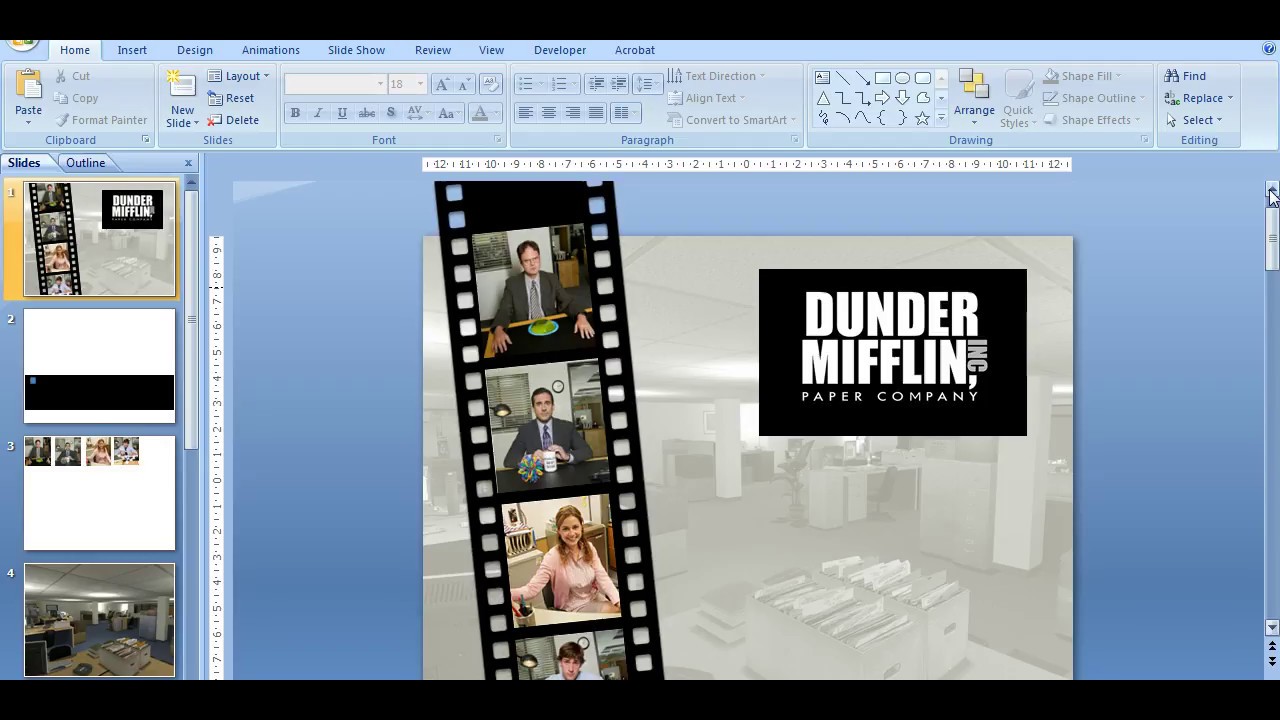Toggle Strikethrough formatting
Viewport: 1280px width, 720px height.
(367, 113)
